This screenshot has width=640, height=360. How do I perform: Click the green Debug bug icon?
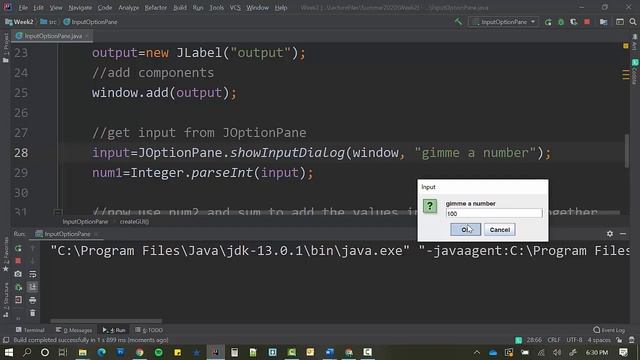coord(561,22)
